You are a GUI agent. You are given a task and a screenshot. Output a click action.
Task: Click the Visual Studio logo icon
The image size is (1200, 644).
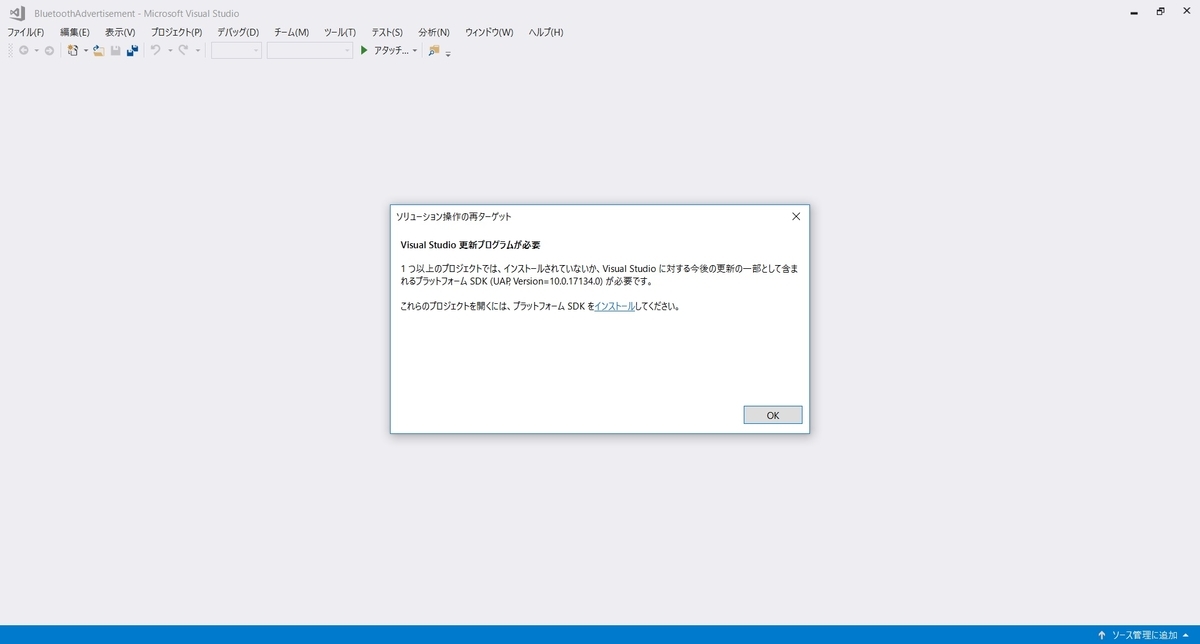(18, 12)
